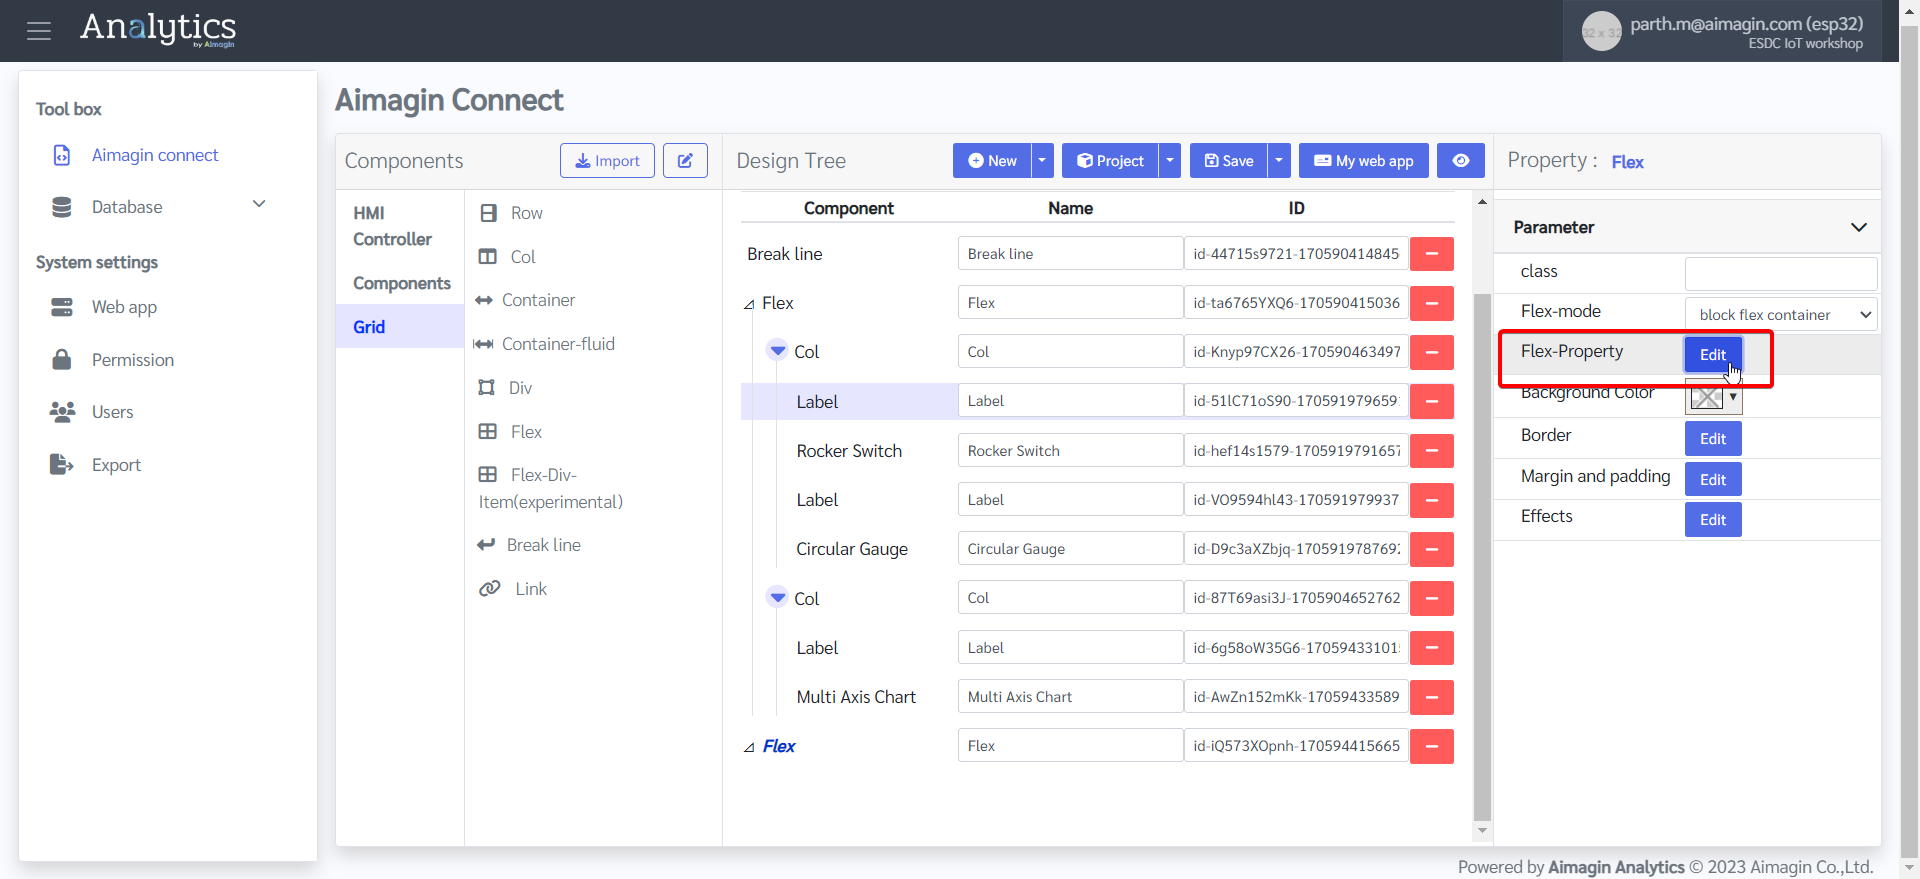Viewport: 1920px width, 879px height.
Task: Collapse the second Col tree node
Action: point(778,598)
